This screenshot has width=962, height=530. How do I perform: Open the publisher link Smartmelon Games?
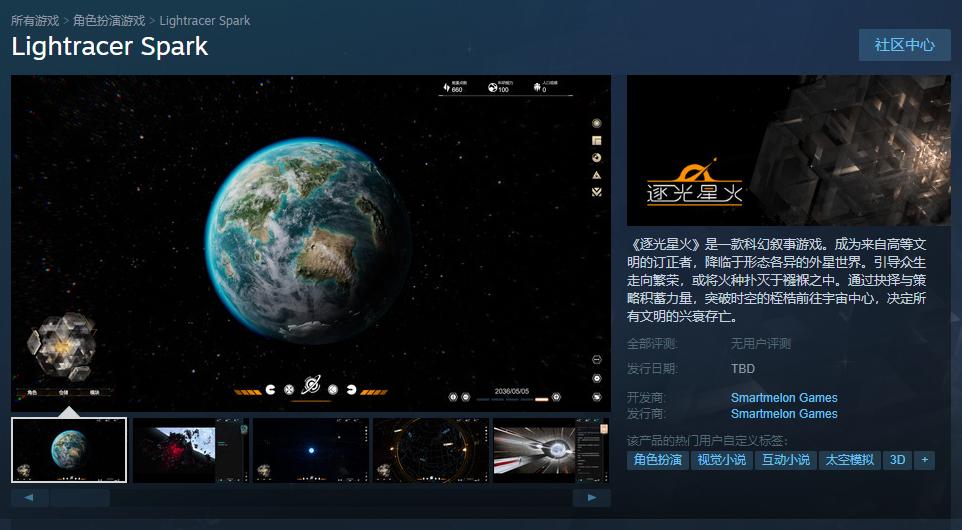[x=784, y=414]
